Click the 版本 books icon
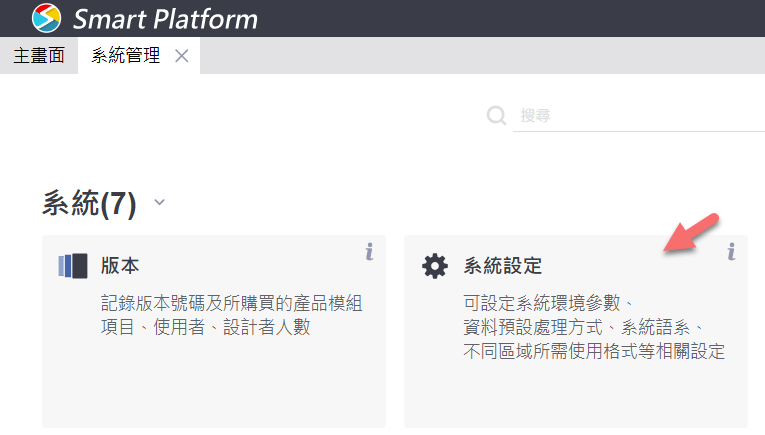 click(73, 266)
